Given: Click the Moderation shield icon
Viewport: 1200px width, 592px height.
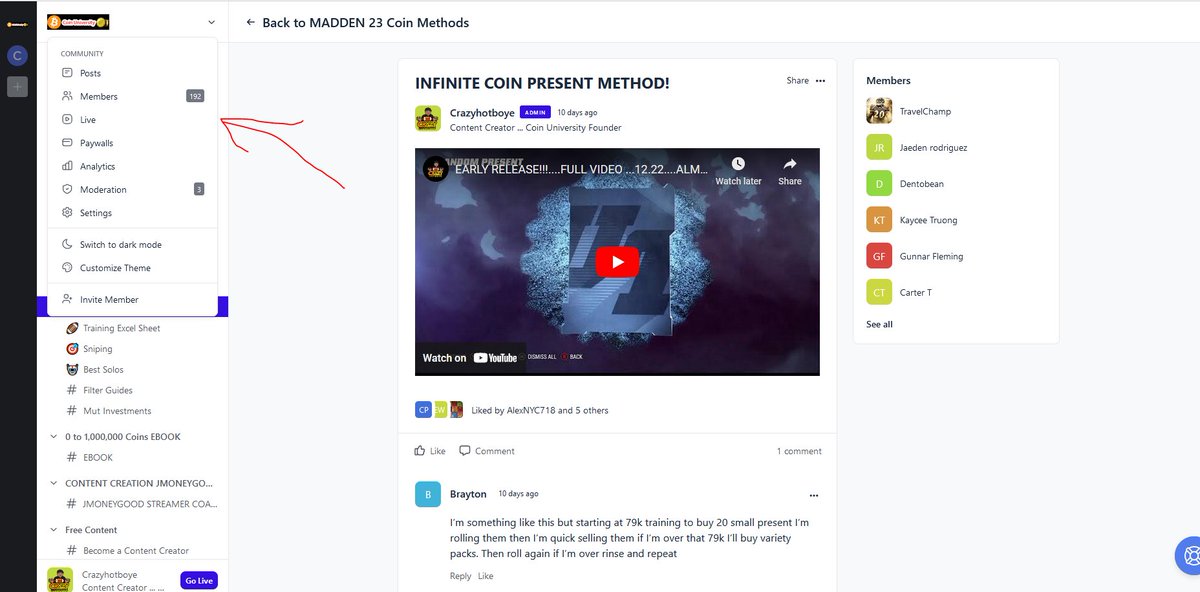Looking at the screenshot, I should tap(67, 189).
